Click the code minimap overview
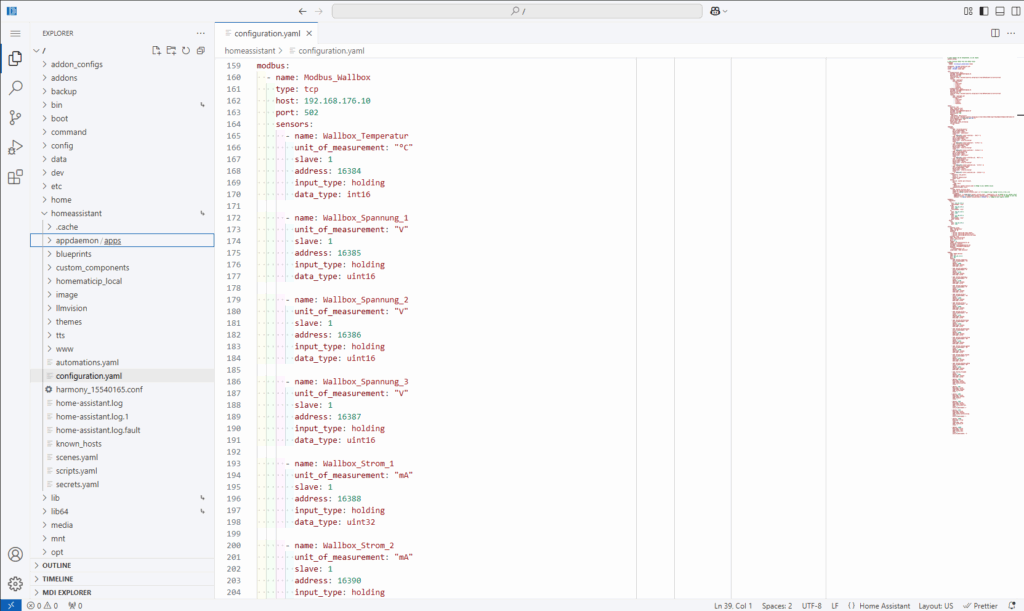Viewport: 1024px width, 611px height. (982, 245)
